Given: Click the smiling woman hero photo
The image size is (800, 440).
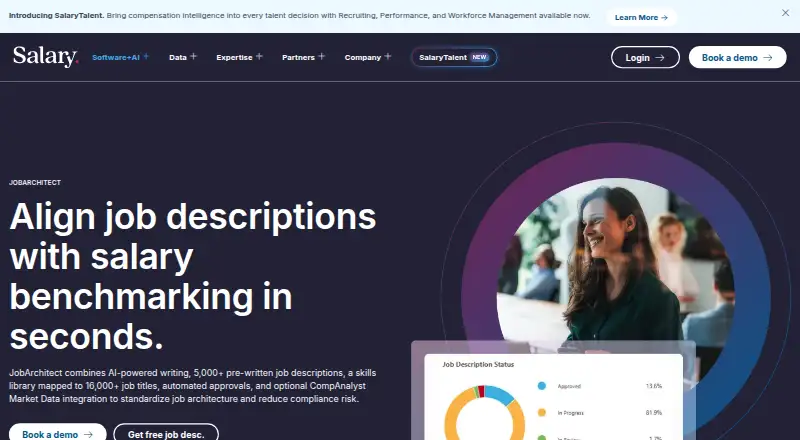Looking at the screenshot, I should [x=616, y=265].
